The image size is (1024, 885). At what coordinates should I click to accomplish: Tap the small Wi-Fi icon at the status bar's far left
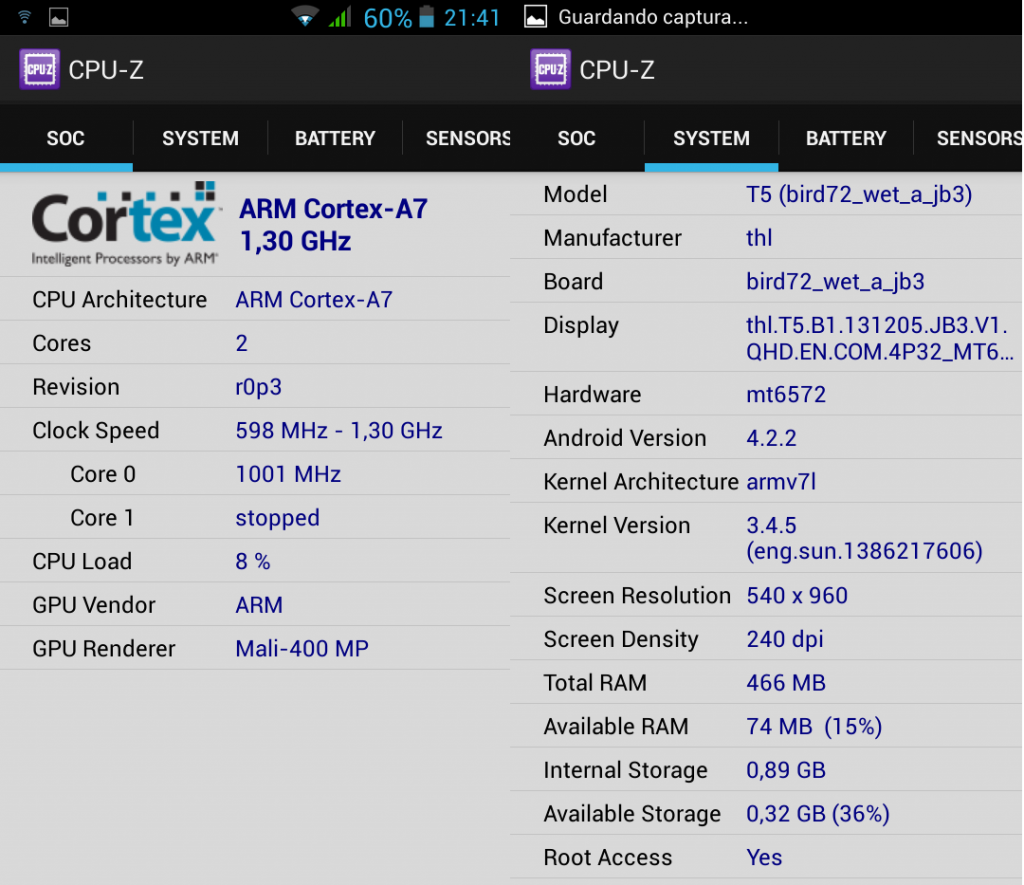[24, 17]
